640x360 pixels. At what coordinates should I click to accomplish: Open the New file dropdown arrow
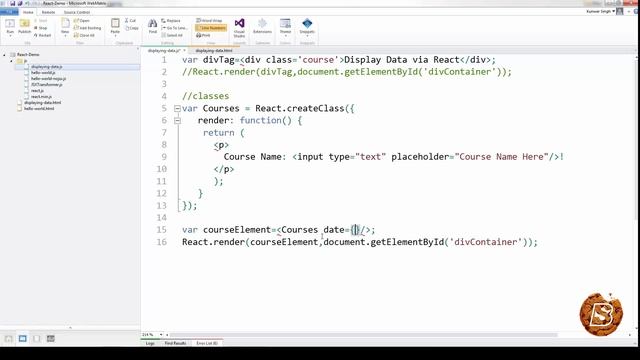point(65,36)
